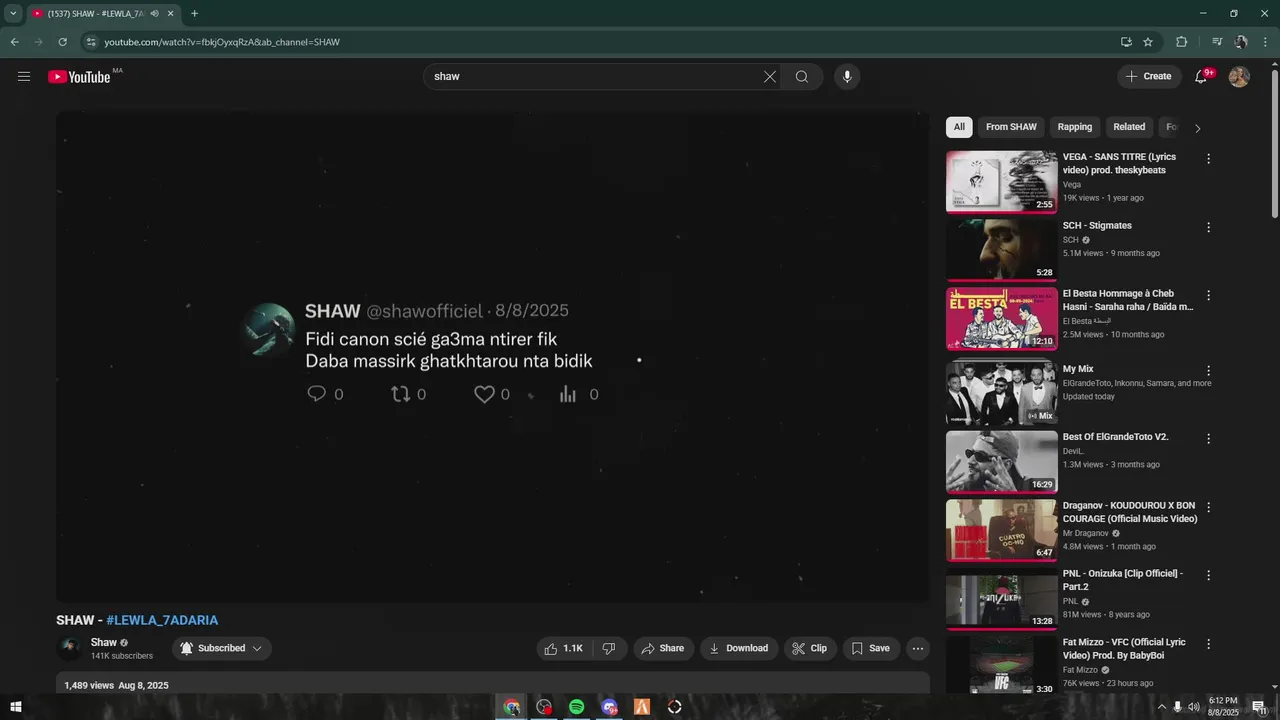Click the browser address bar URL

tap(222, 42)
